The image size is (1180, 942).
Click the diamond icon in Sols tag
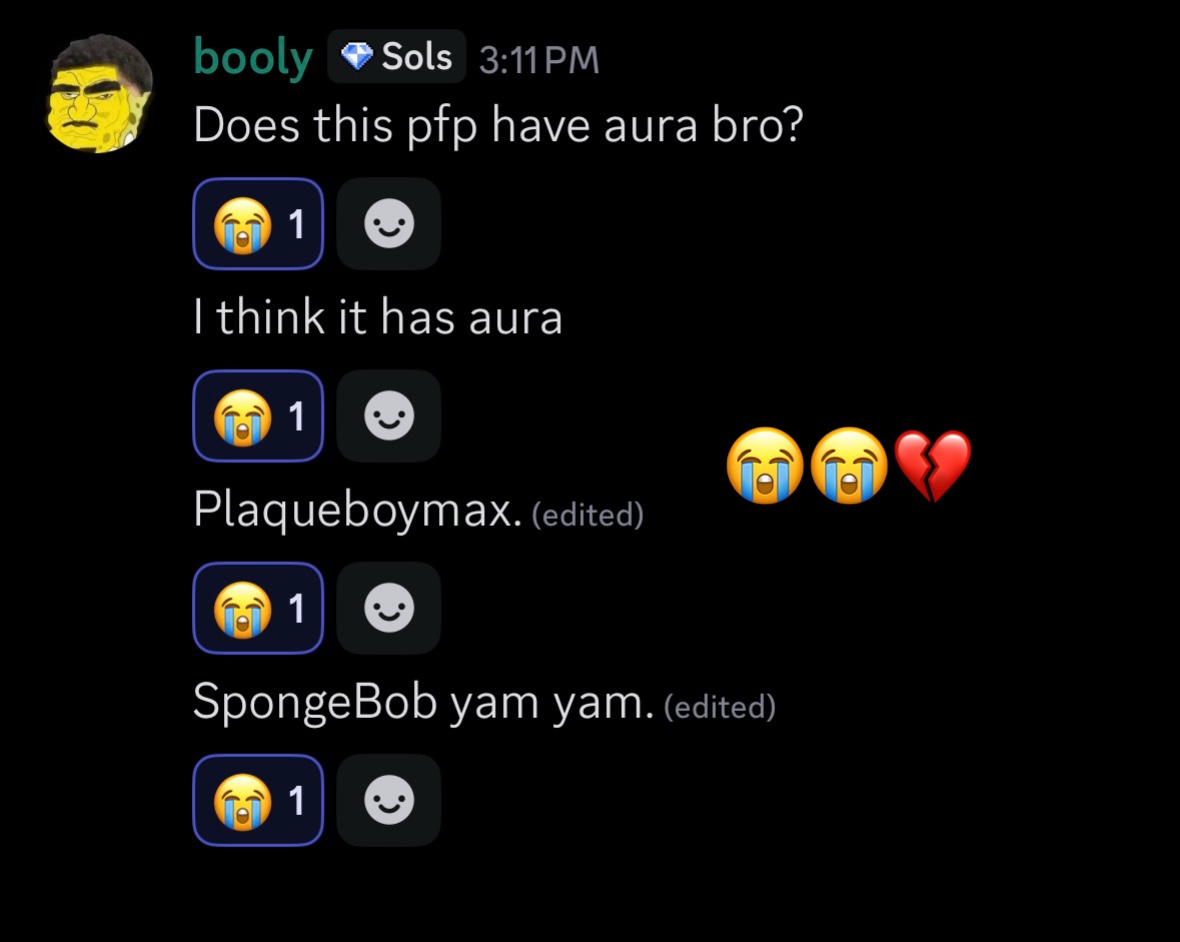click(357, 56)
